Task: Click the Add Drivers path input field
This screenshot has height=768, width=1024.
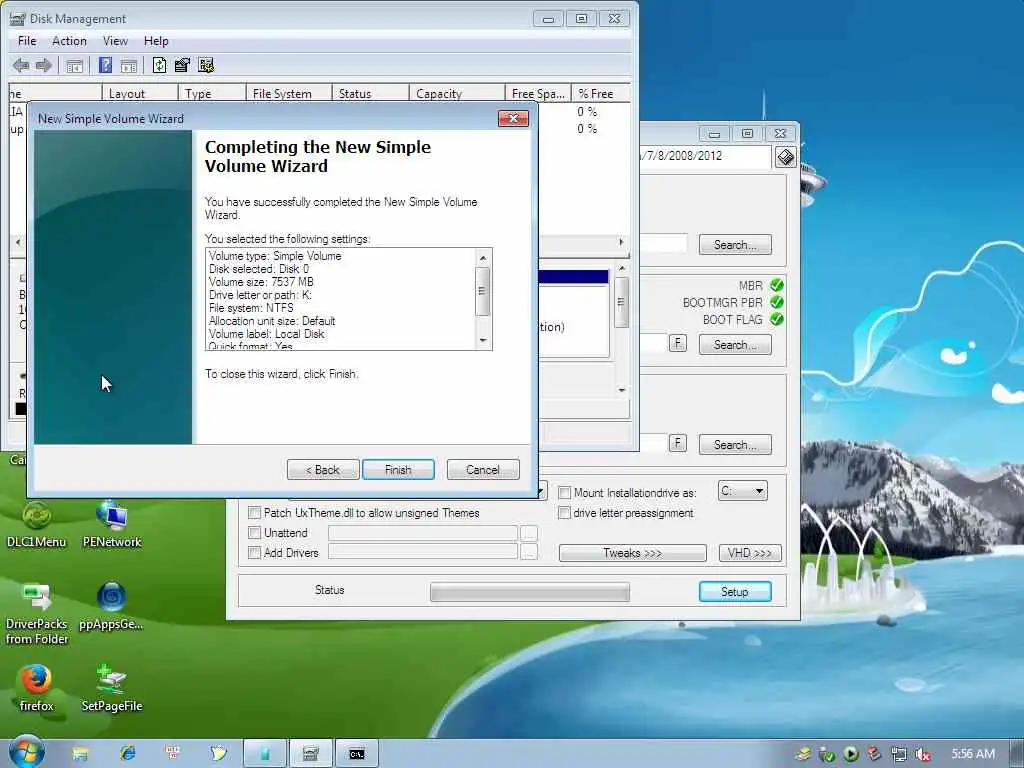Action: tap(423, 552)
